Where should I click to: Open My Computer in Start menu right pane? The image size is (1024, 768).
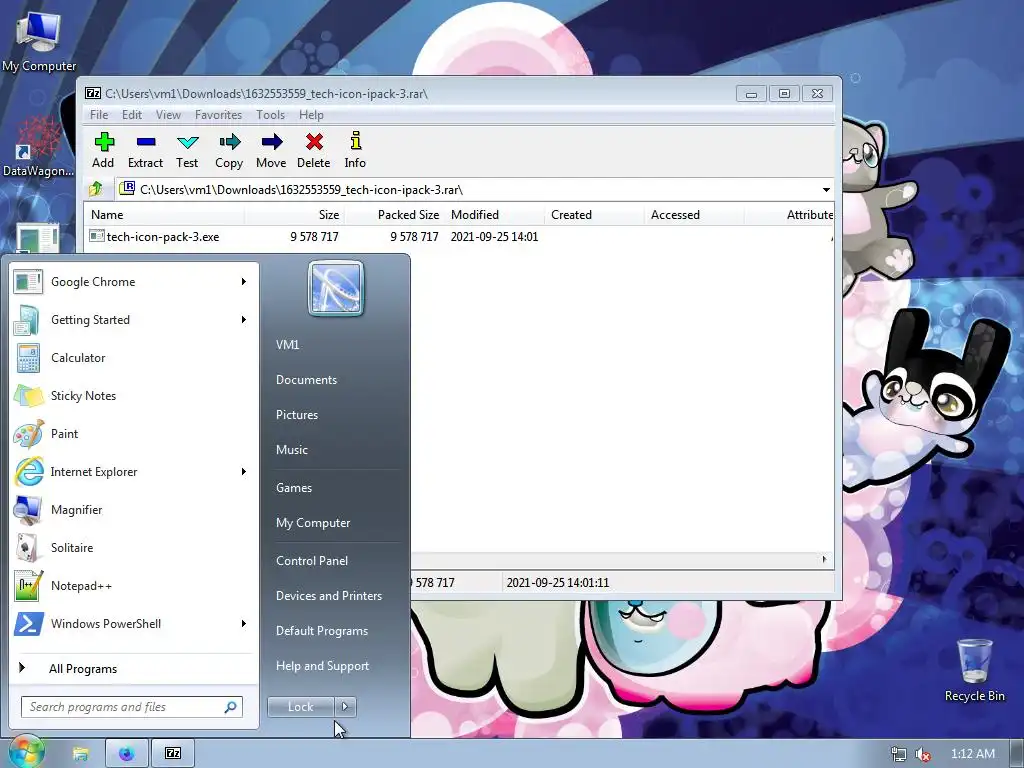(313, 523)
